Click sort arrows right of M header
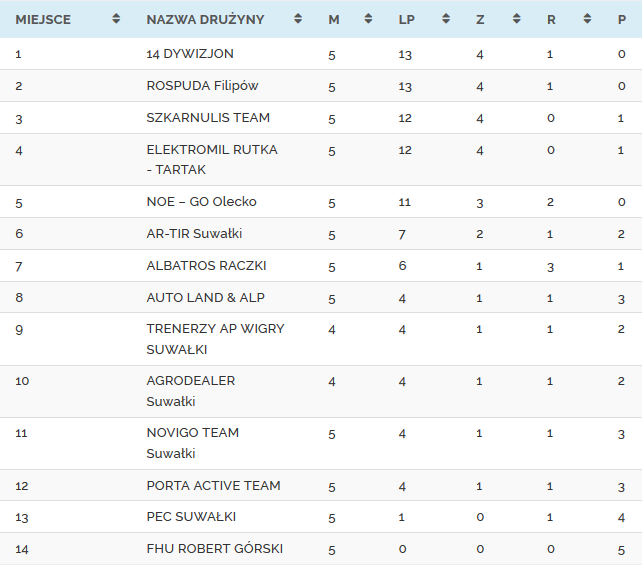642x565 pixels. [x=368, y=19]
